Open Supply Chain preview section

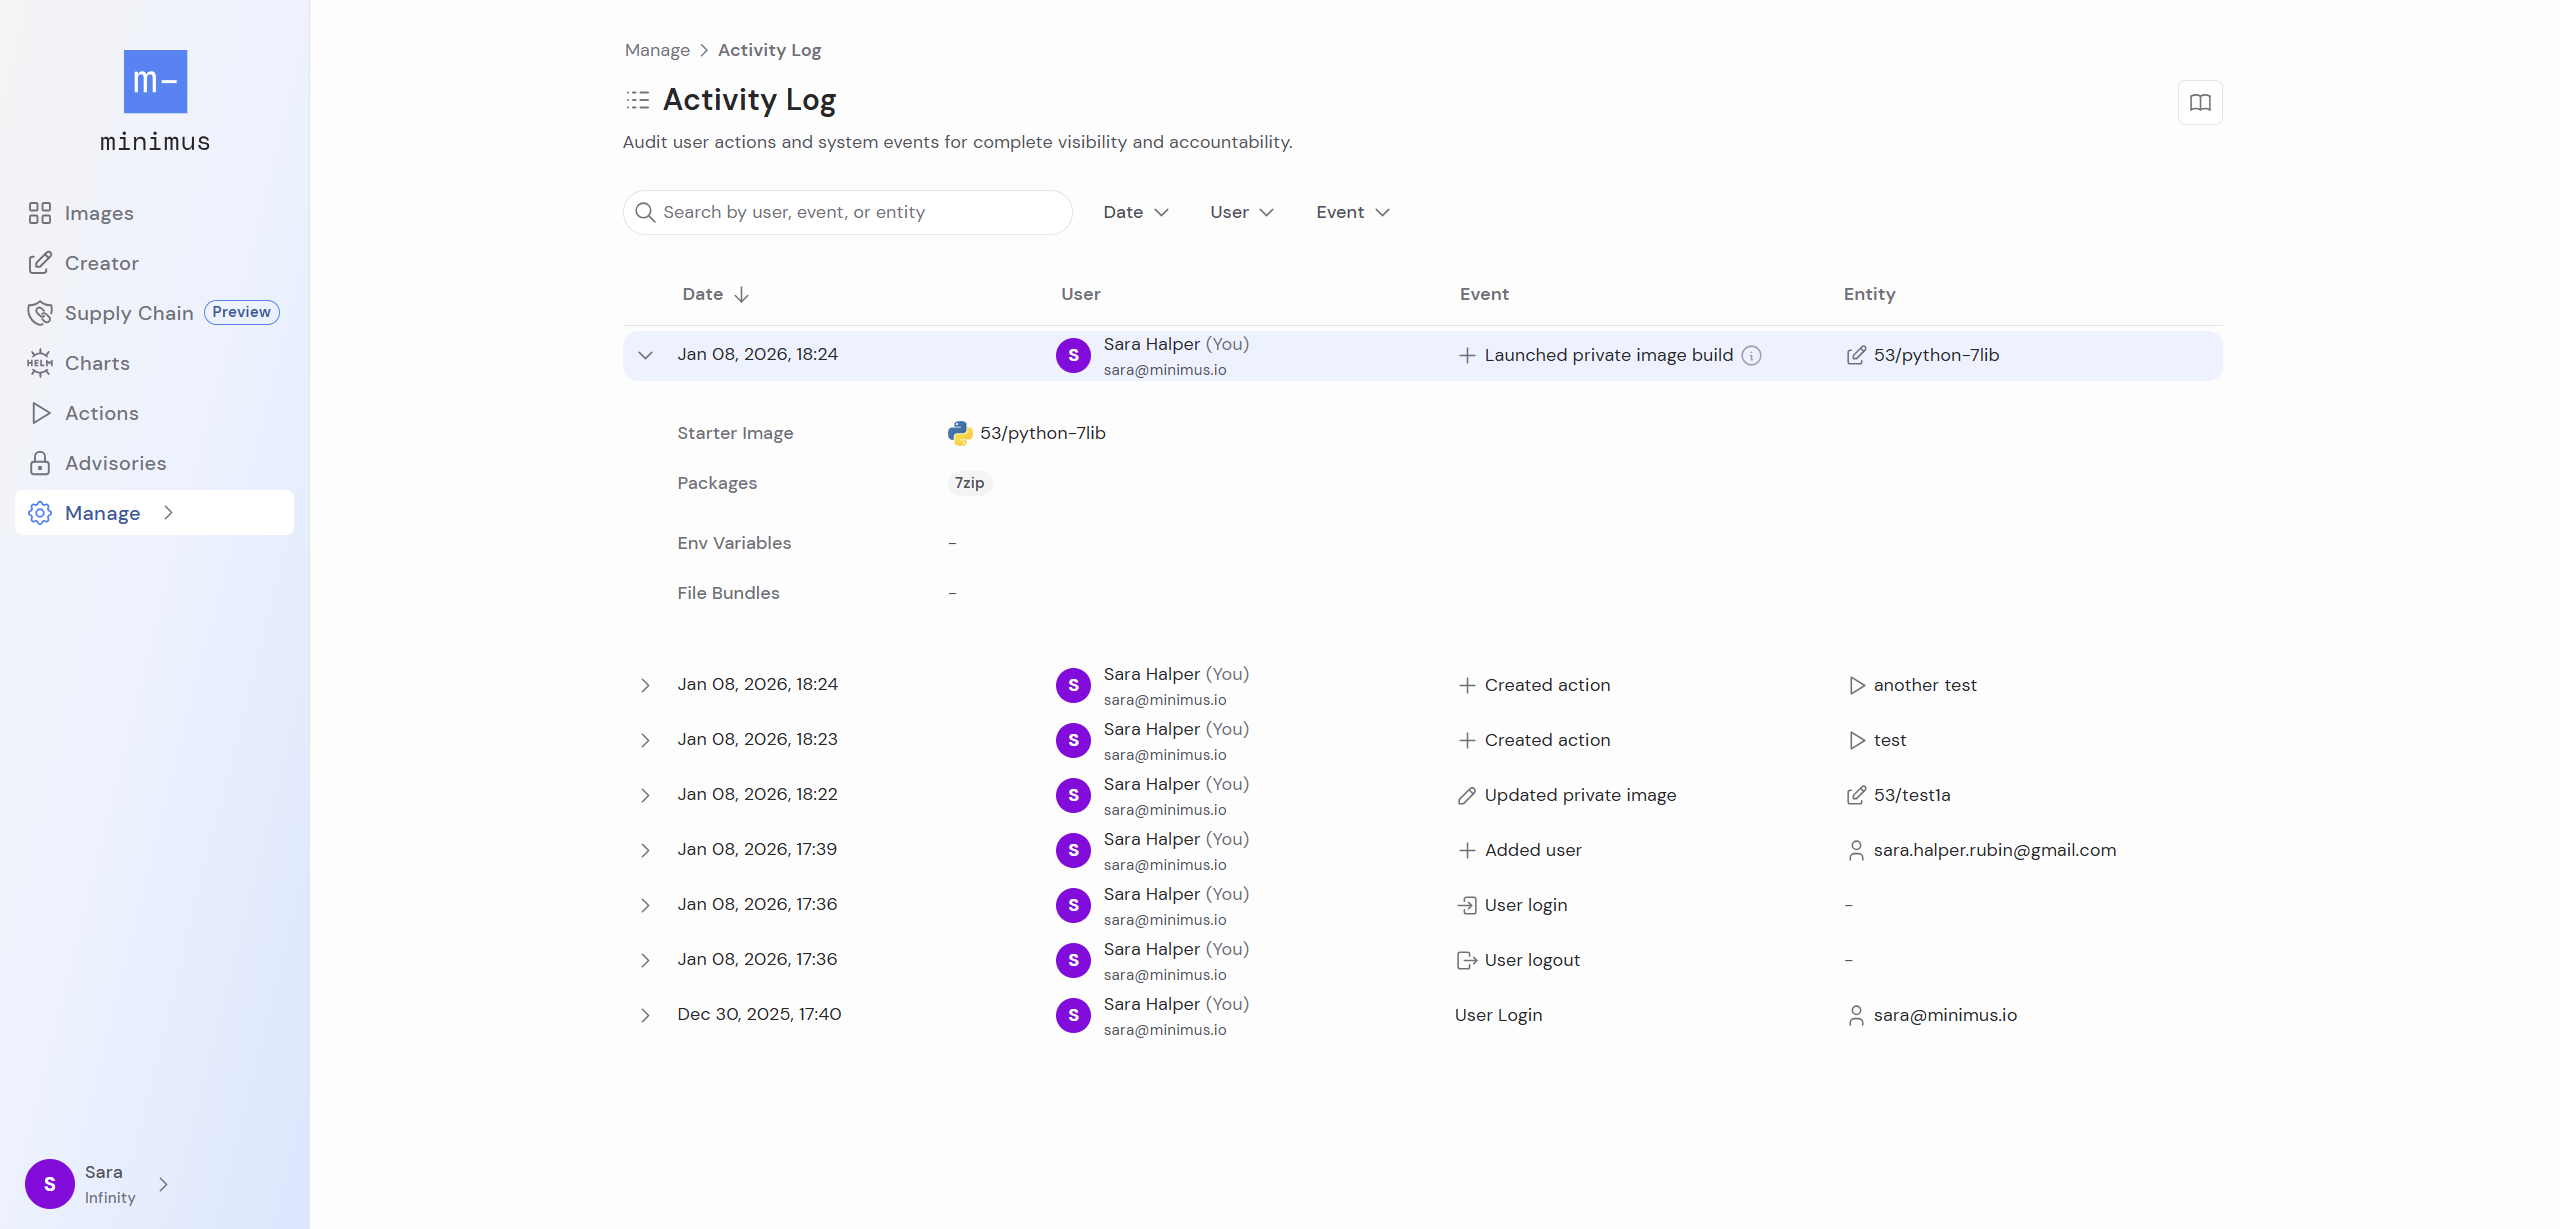point(129,312)
